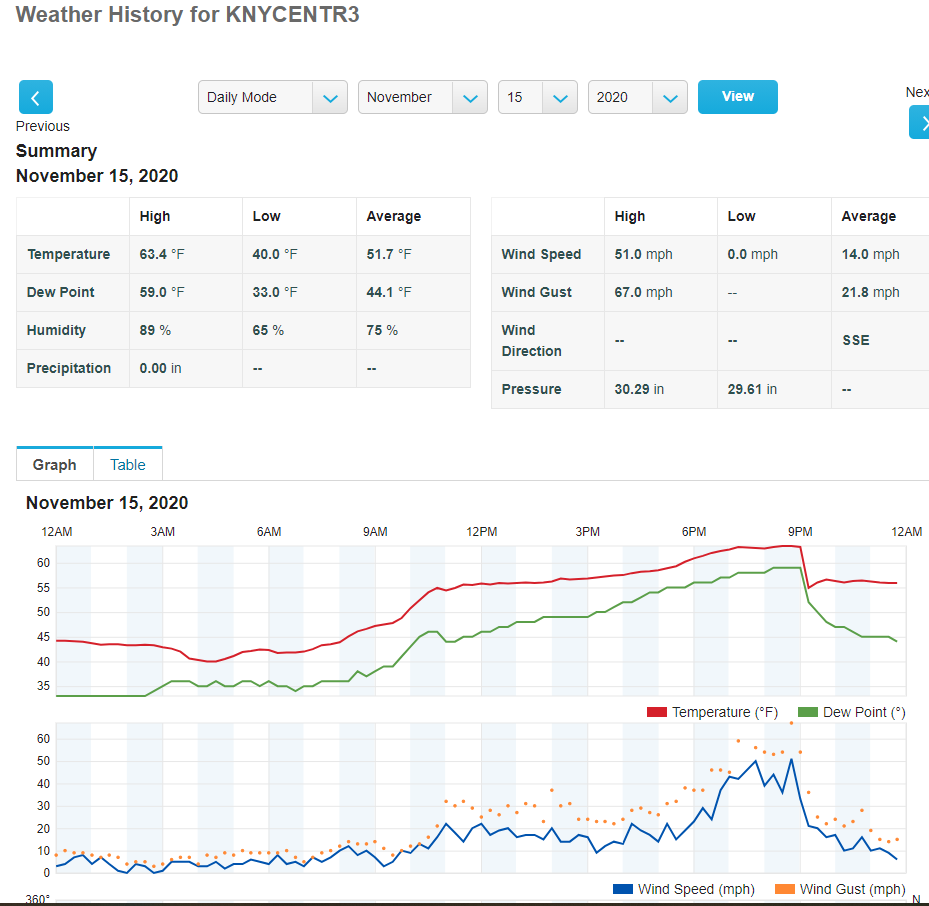Click the Wind Speed (mph) legend label
Image resolution: width=929 pixels, height=906 pixels.
coord(696,889)
